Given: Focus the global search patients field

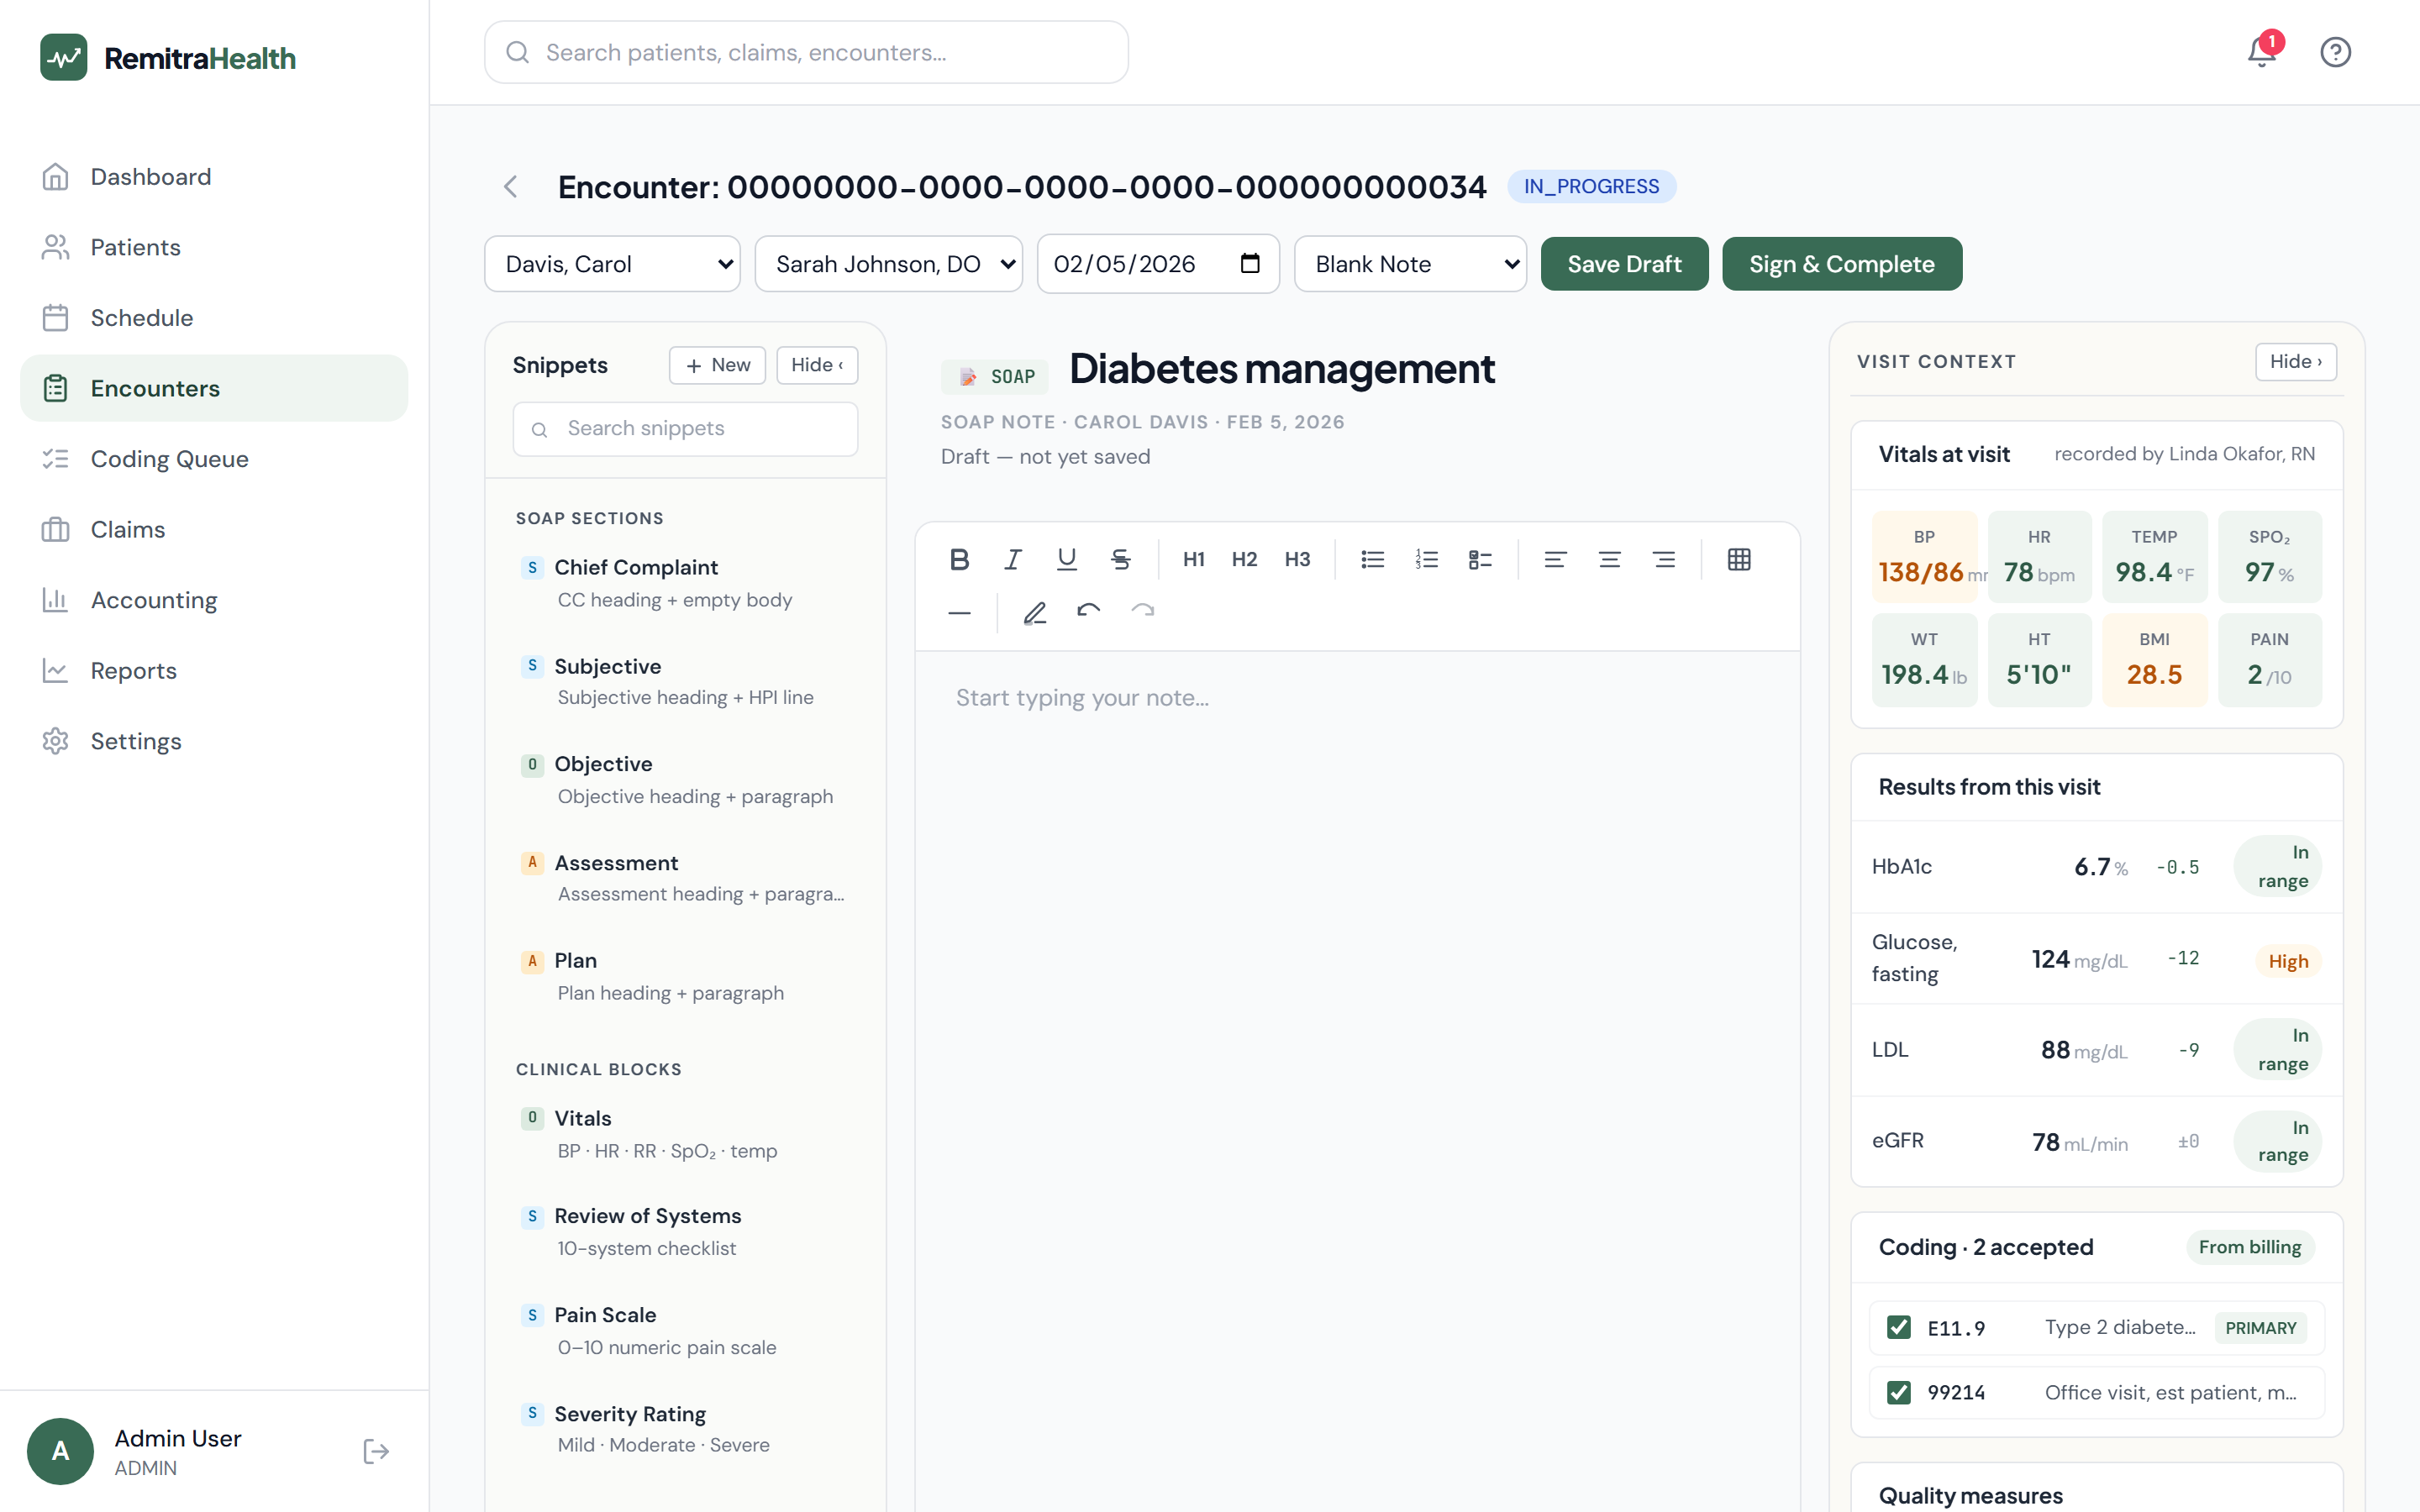Looking at the screenshot, I should (806, 52).
